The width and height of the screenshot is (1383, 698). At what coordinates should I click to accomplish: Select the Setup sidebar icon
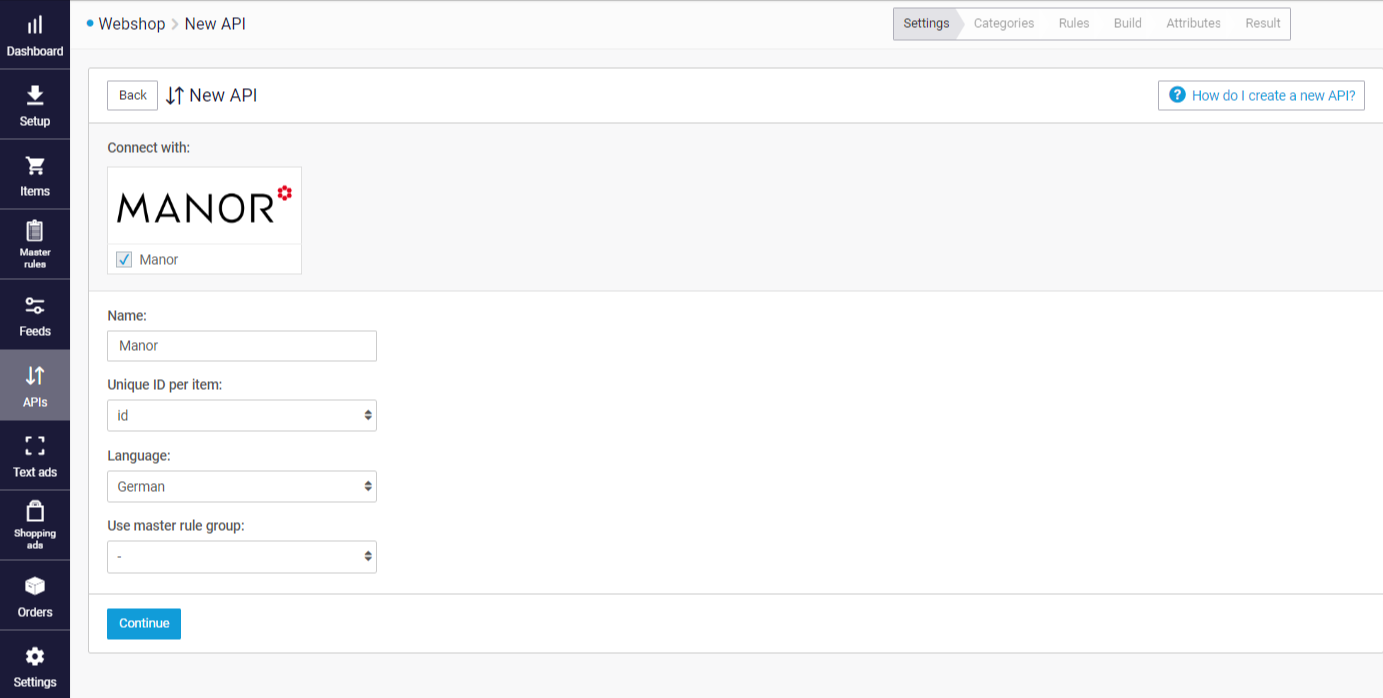[x=34, y=104]
